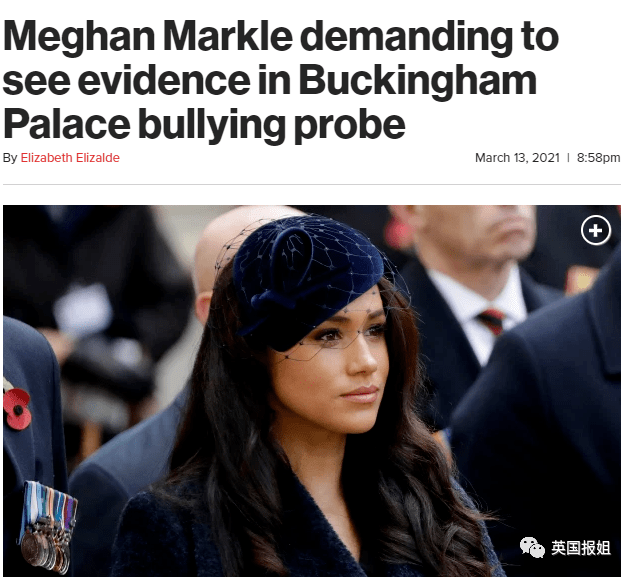Select the March 13, 2021 publication date
This screenshot has height=577, width=632.
click(517, 158)
